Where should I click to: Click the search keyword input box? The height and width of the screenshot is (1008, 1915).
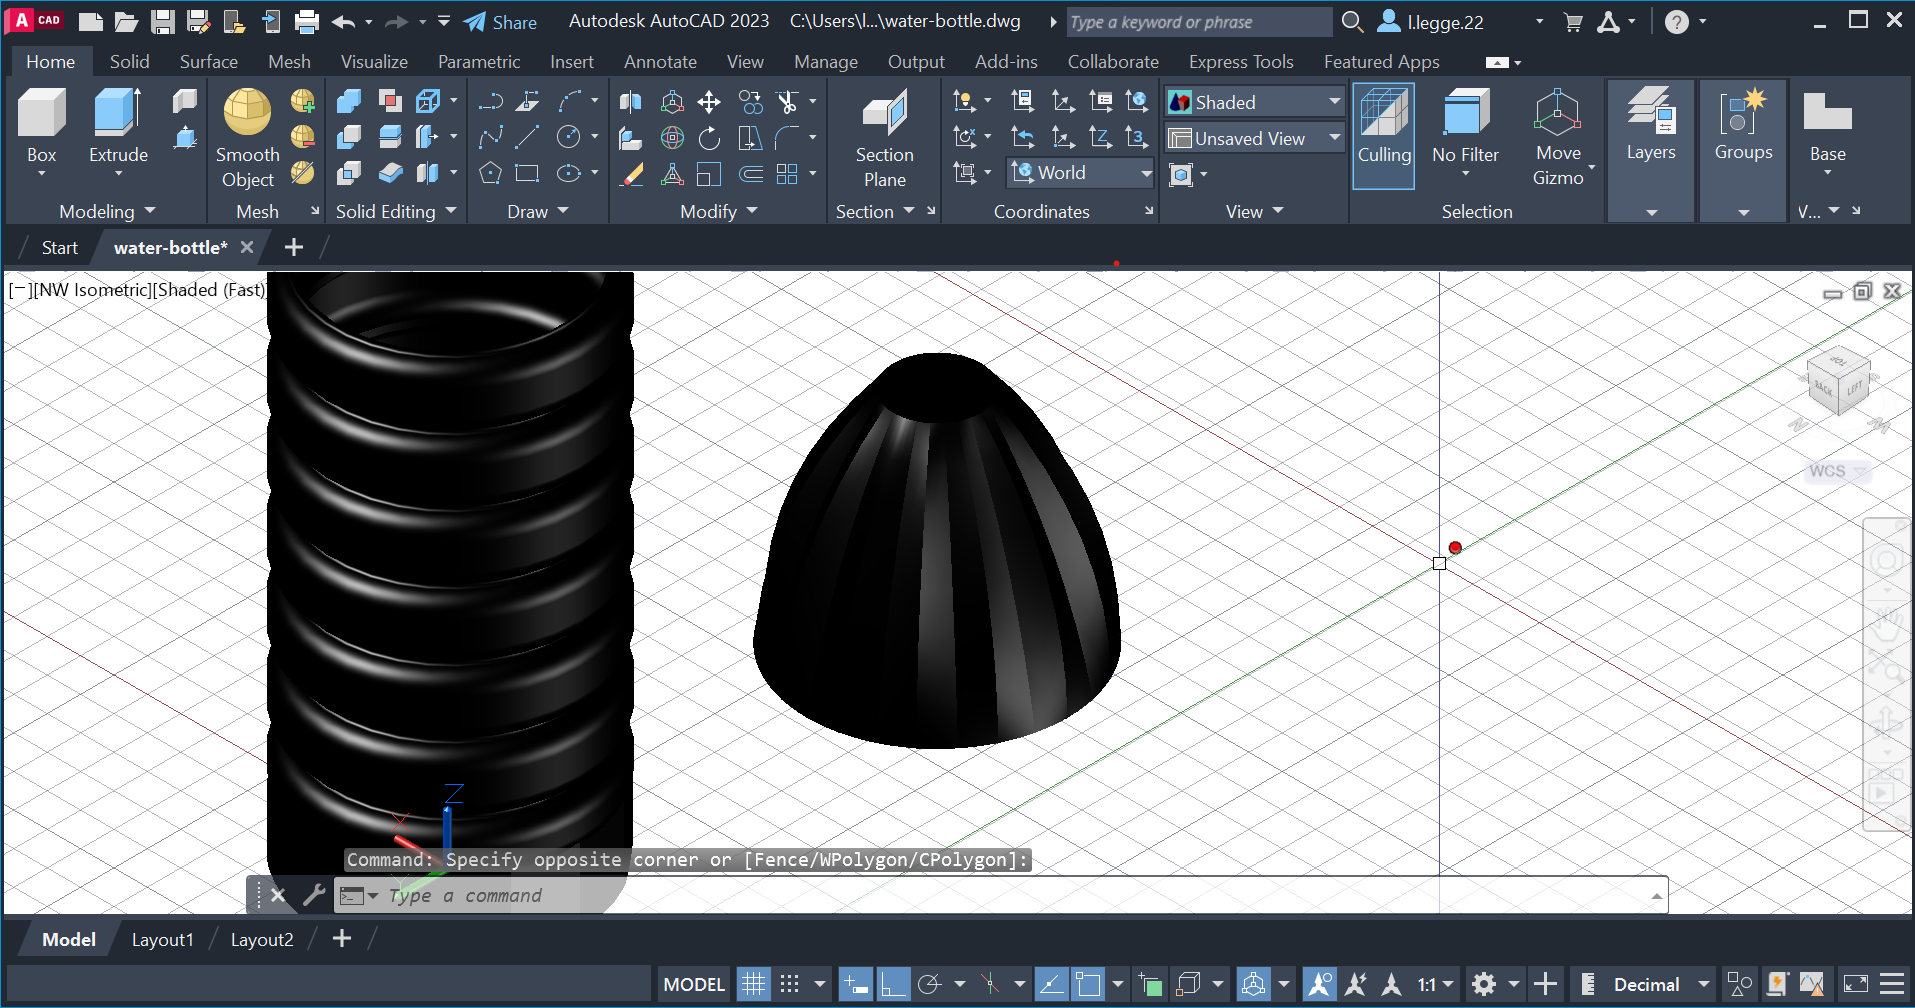click(x=1199, y=22)
